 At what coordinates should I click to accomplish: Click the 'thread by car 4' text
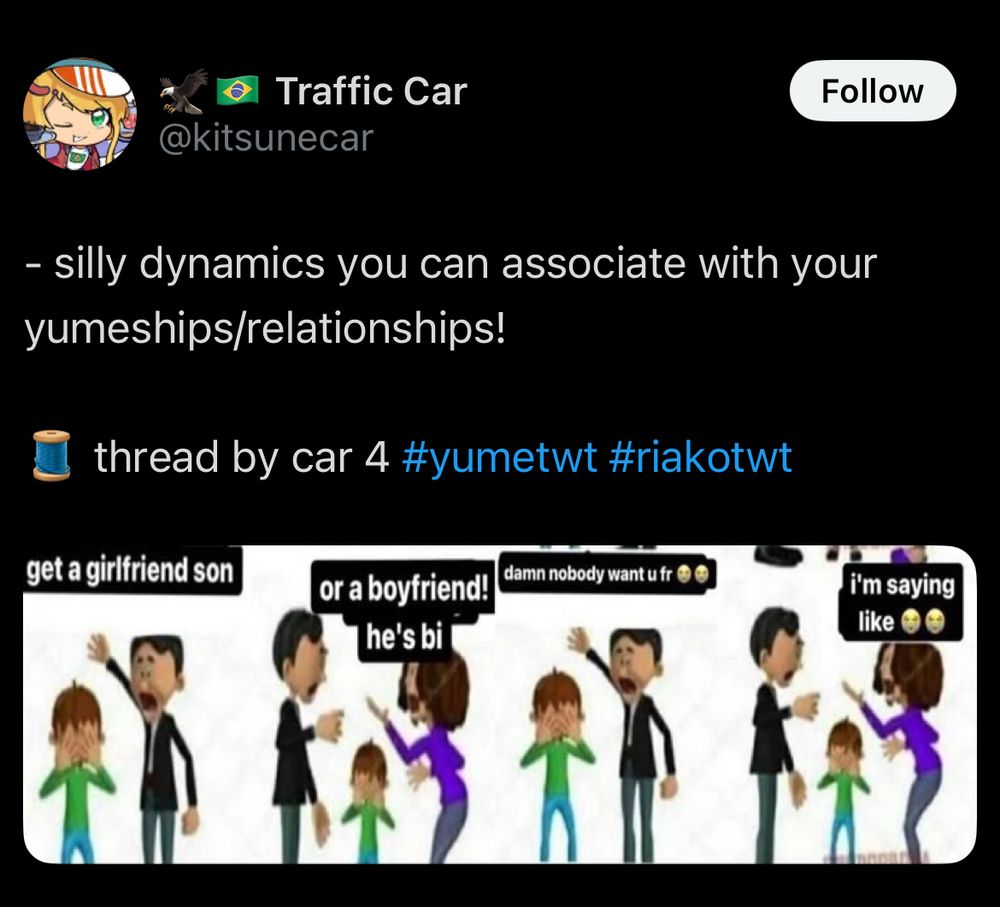pos(241,457)
